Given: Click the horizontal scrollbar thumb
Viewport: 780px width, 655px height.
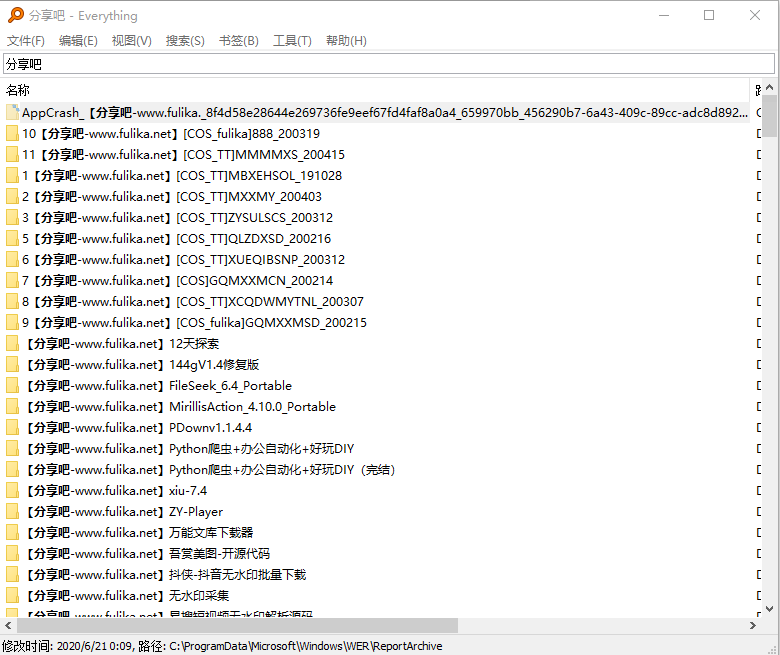Looking at the screenshot, I should click(x=237, y=625).
